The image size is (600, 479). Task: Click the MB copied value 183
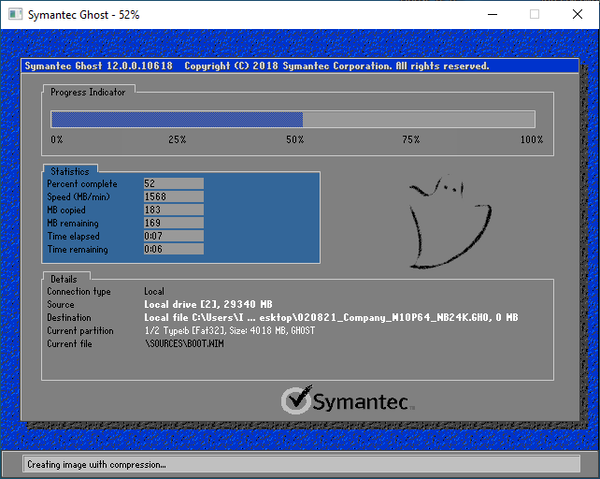(x=174, y=210)
